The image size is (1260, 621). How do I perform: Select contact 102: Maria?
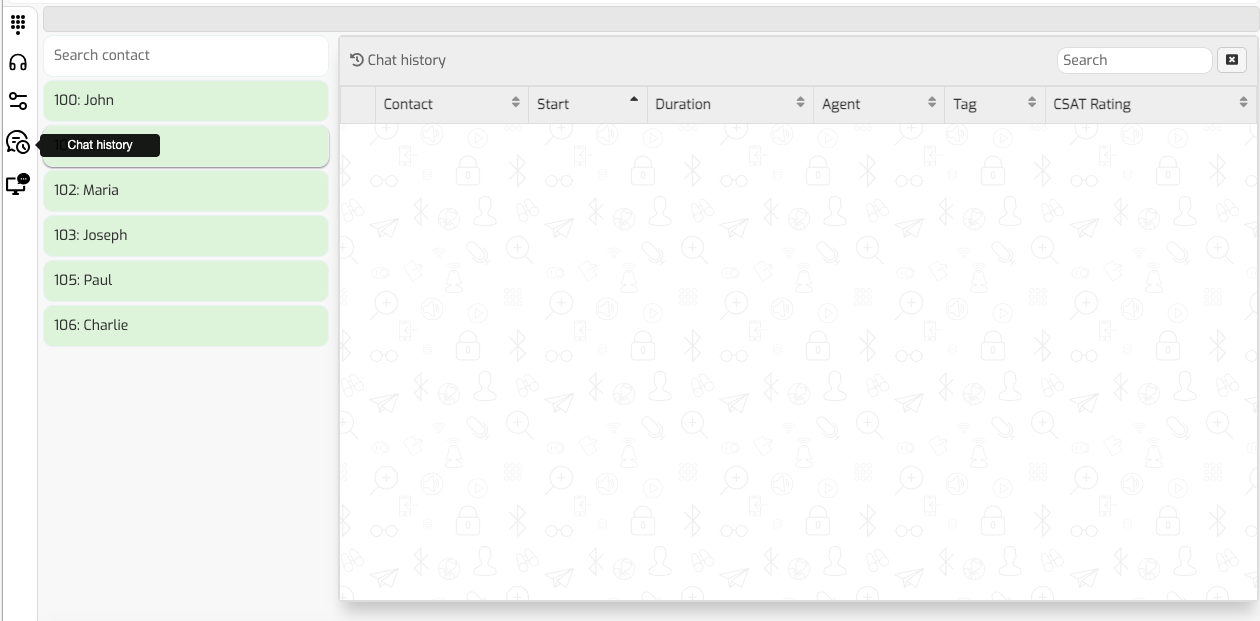pyautogui.click(x=186, y=191)
